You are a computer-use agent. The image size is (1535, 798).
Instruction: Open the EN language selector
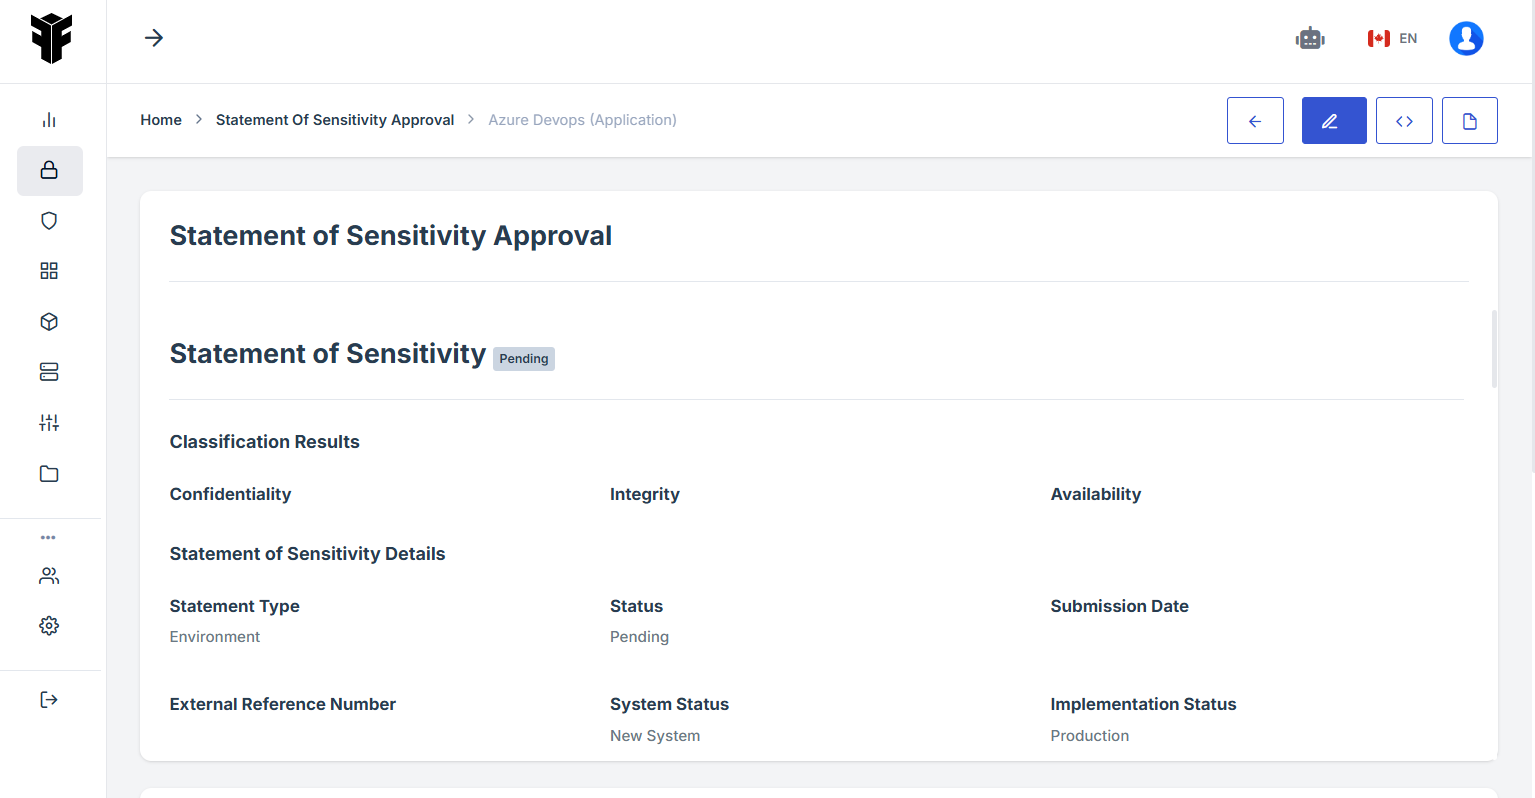(1393, 39)
